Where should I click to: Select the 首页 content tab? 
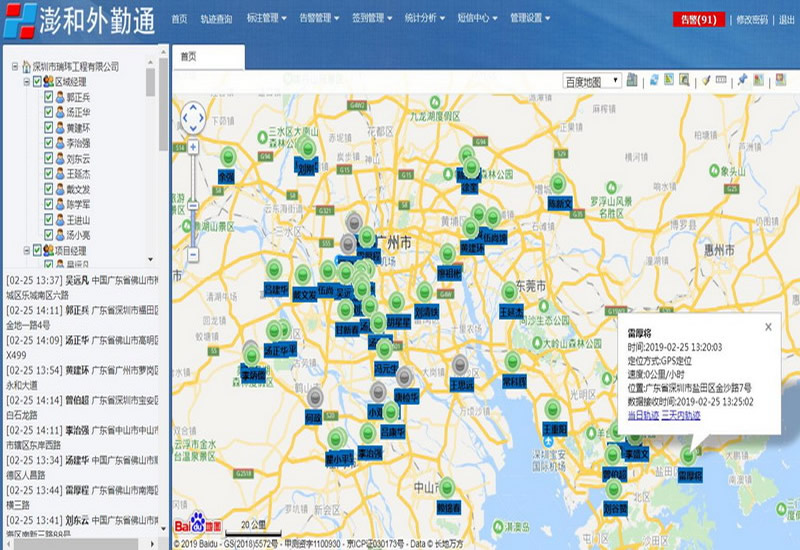coord(208,57)
